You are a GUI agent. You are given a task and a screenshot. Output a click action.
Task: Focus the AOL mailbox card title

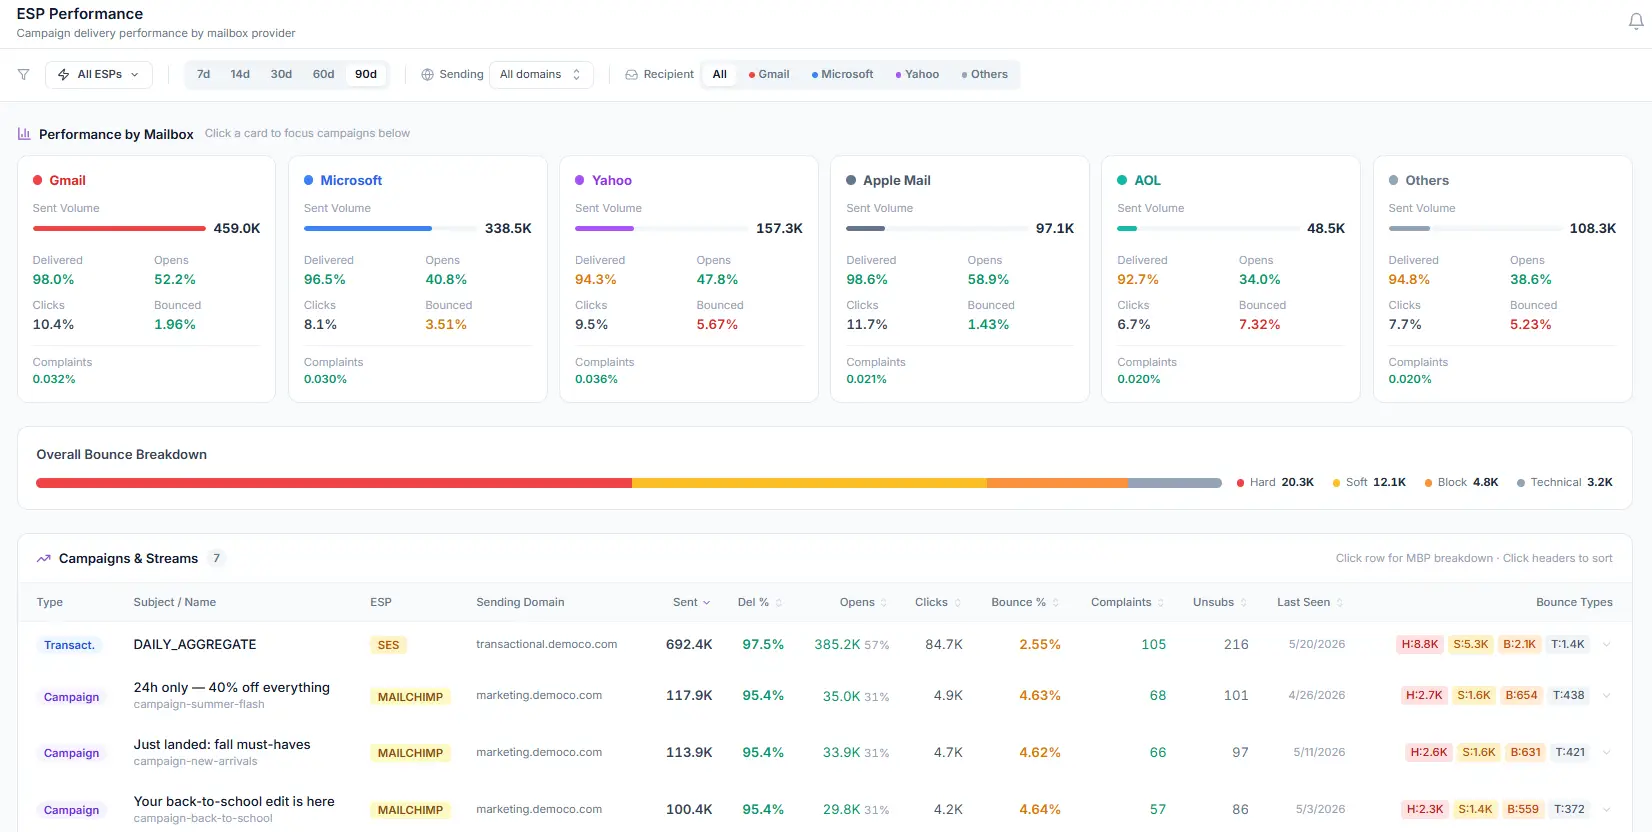point(1147,180)
